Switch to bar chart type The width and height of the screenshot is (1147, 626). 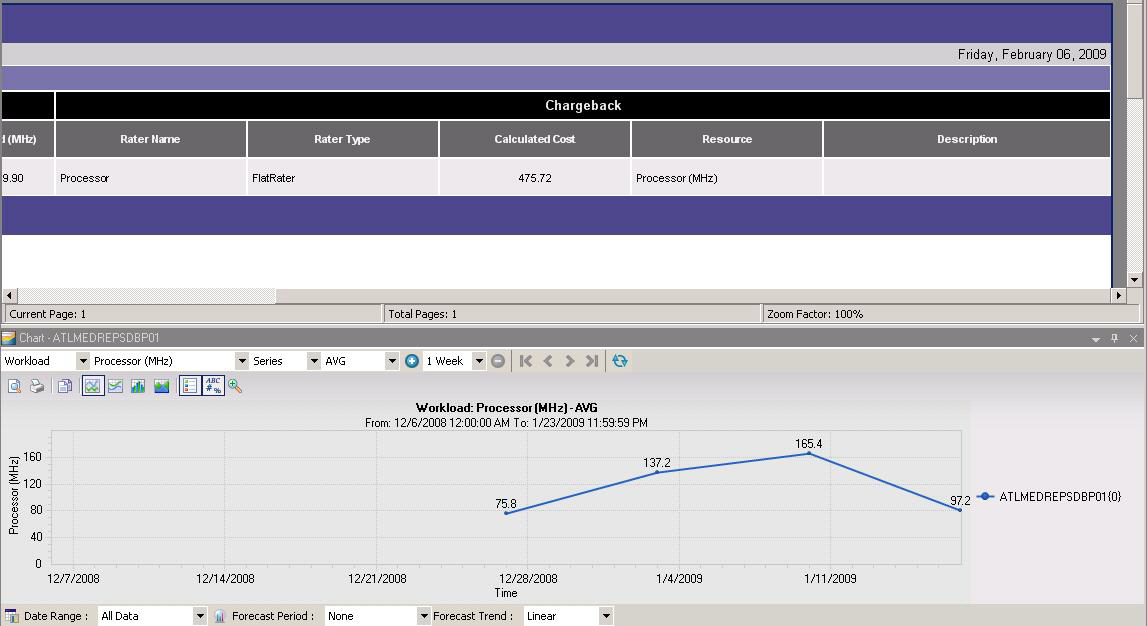[138, 386]
